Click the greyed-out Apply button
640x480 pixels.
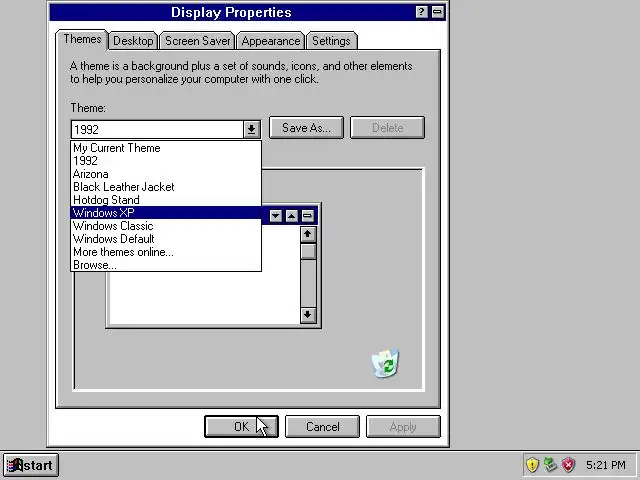[x=403, y=427]
